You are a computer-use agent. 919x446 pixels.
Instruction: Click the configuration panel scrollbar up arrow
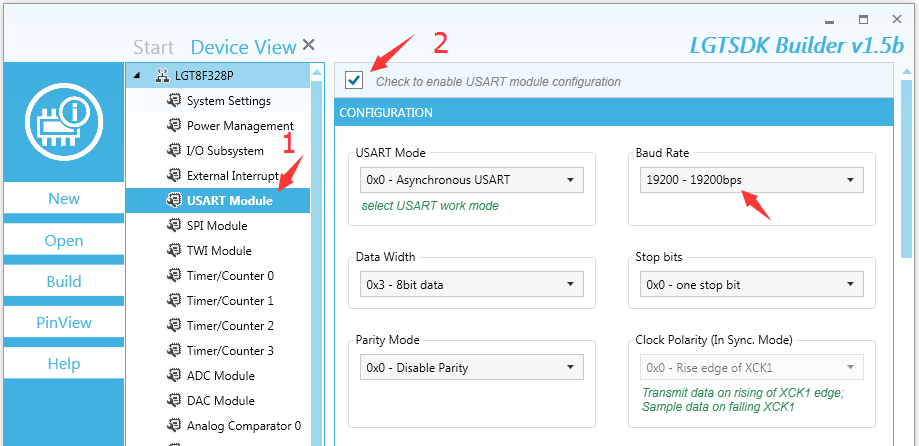point(906,73)
